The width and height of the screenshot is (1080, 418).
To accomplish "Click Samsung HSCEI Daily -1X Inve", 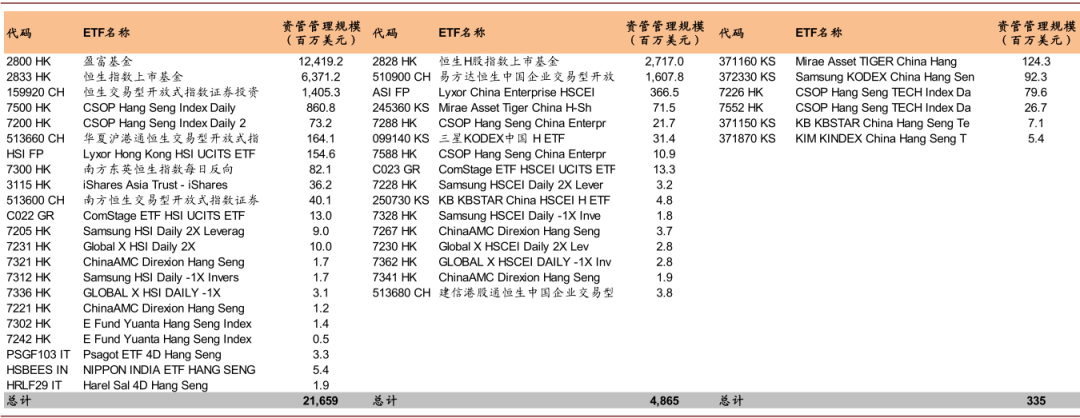I will (x=519, y=216).
